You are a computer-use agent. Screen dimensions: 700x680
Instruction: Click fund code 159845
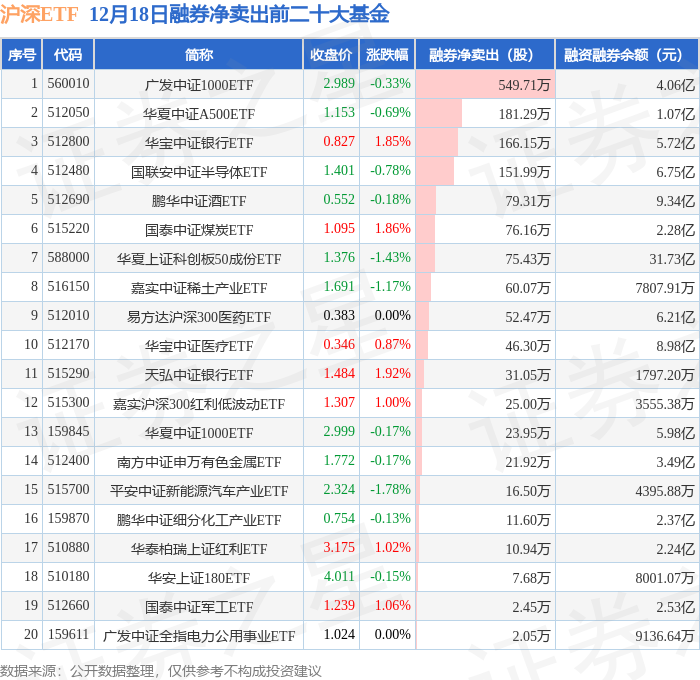[x=68, y=432]
